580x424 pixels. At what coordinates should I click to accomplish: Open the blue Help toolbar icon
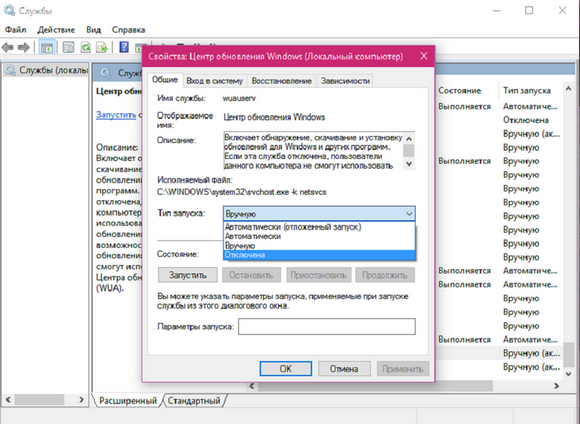pos(124,47)
